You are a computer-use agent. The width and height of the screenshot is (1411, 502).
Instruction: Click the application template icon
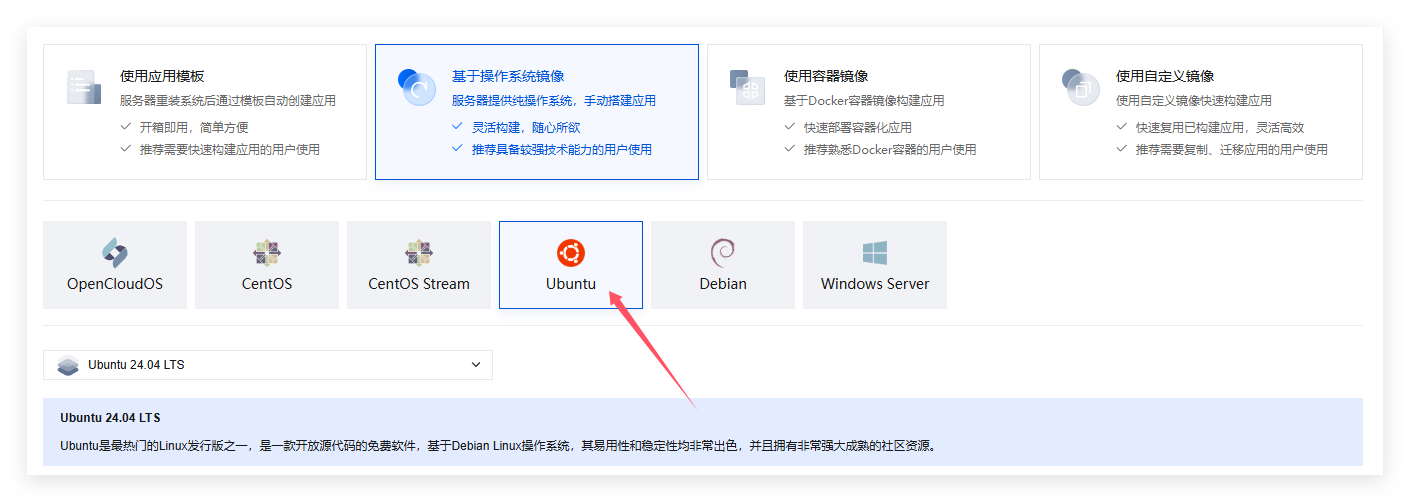(84, 87)
